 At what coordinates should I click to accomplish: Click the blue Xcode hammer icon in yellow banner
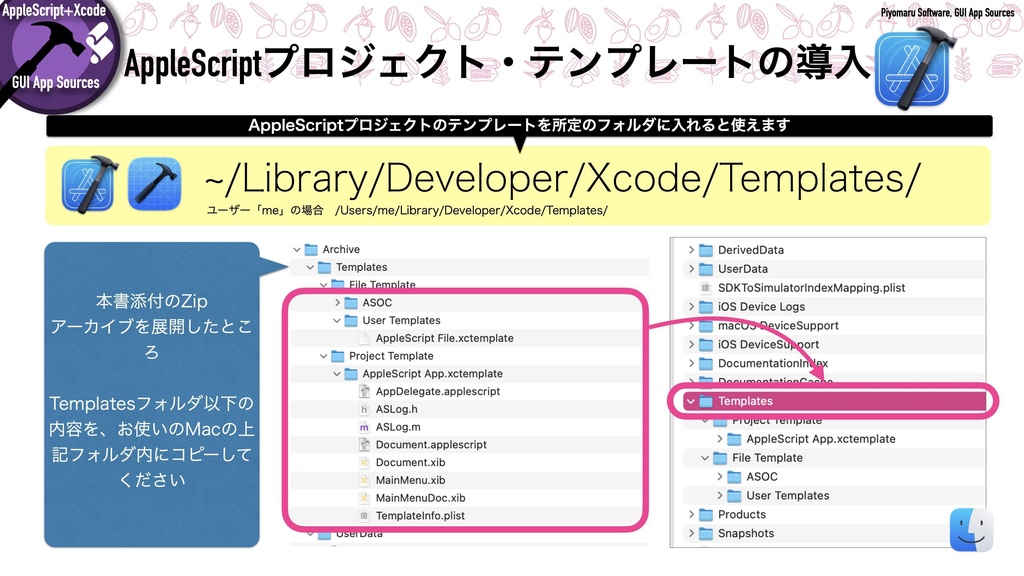pos(89,184)
